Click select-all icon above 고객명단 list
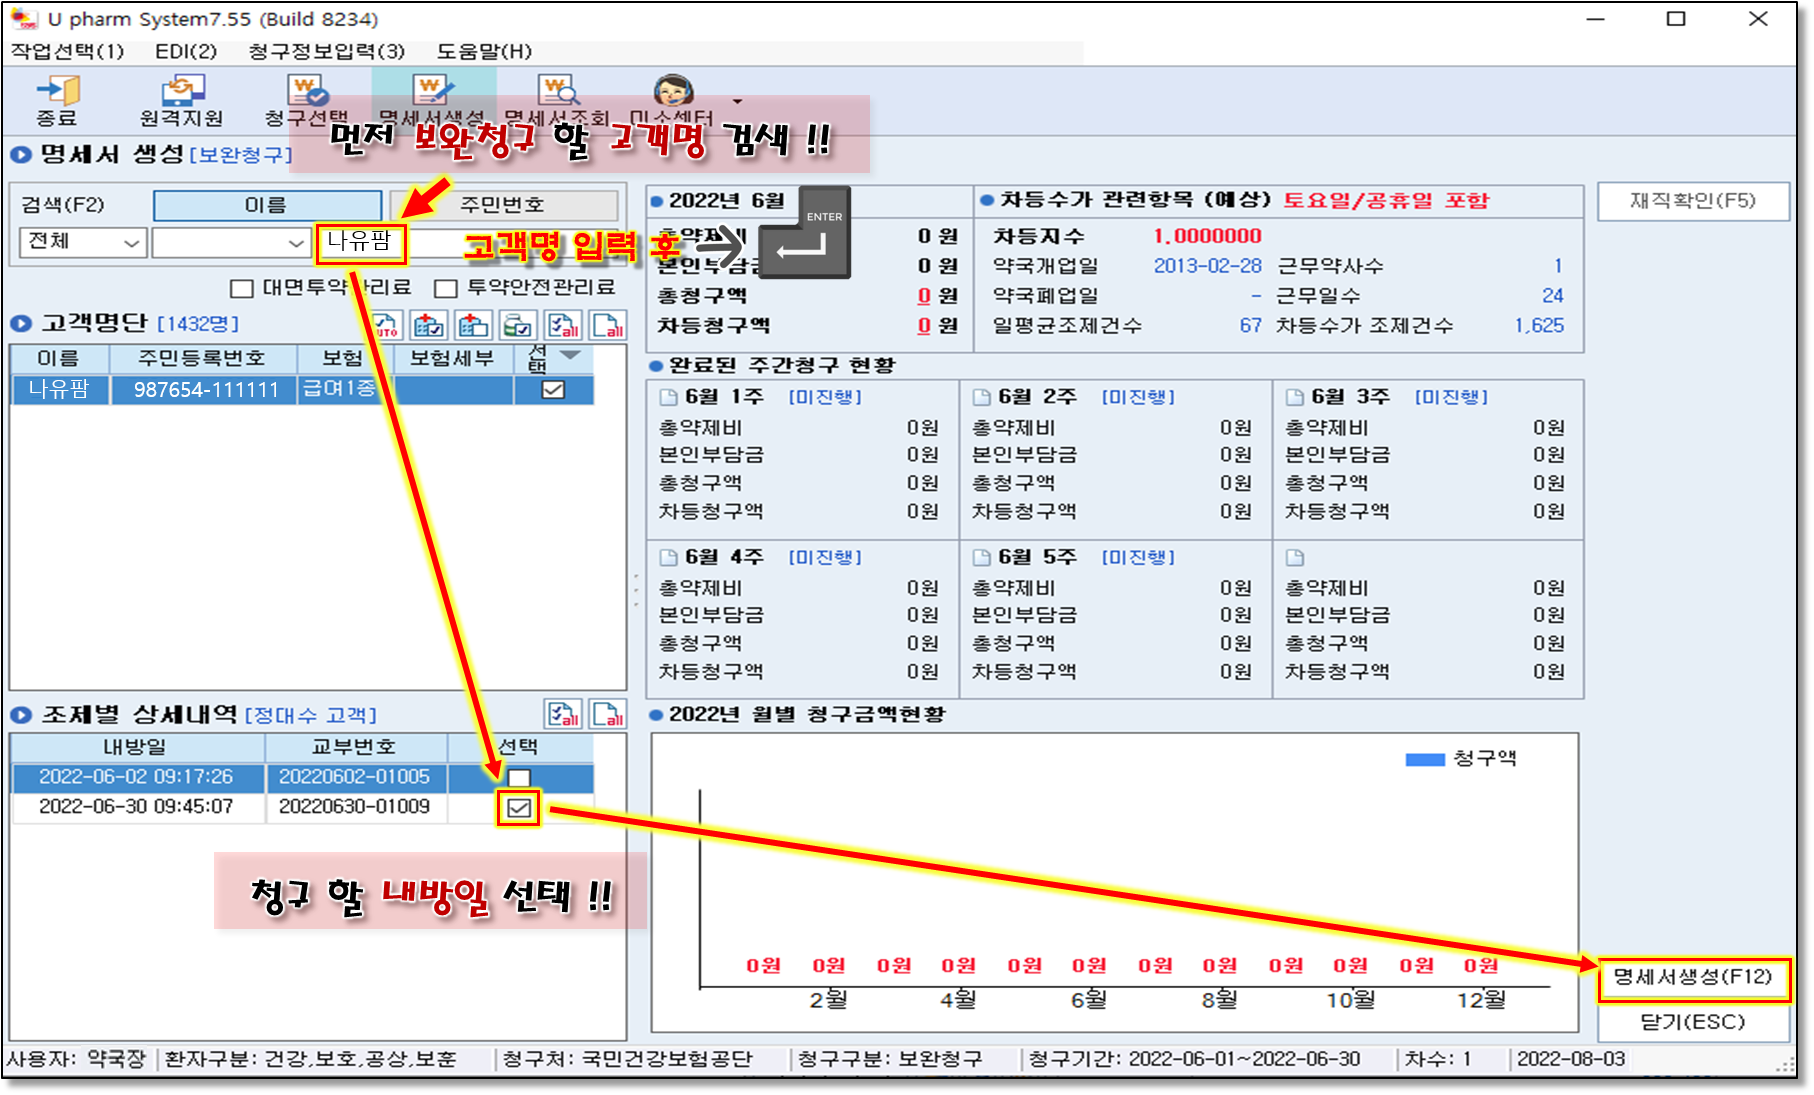 562,325
